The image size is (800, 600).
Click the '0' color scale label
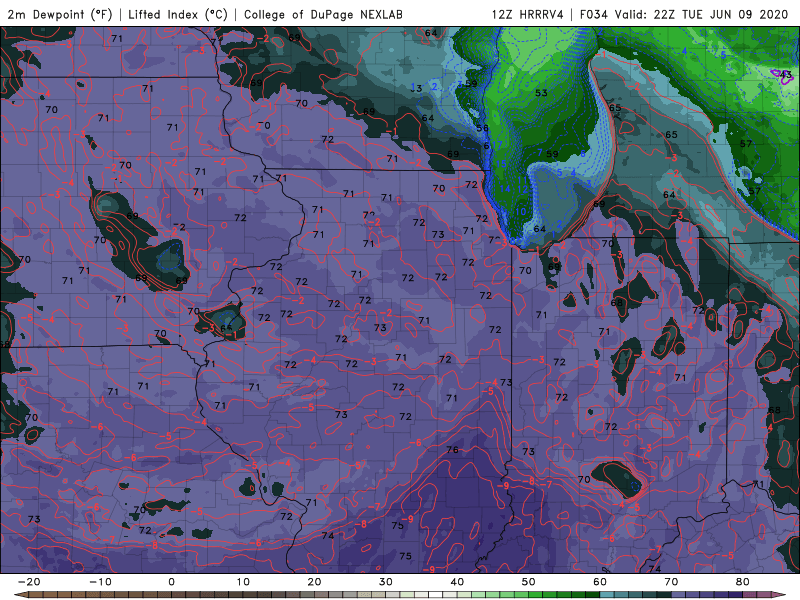pos(171,582)
